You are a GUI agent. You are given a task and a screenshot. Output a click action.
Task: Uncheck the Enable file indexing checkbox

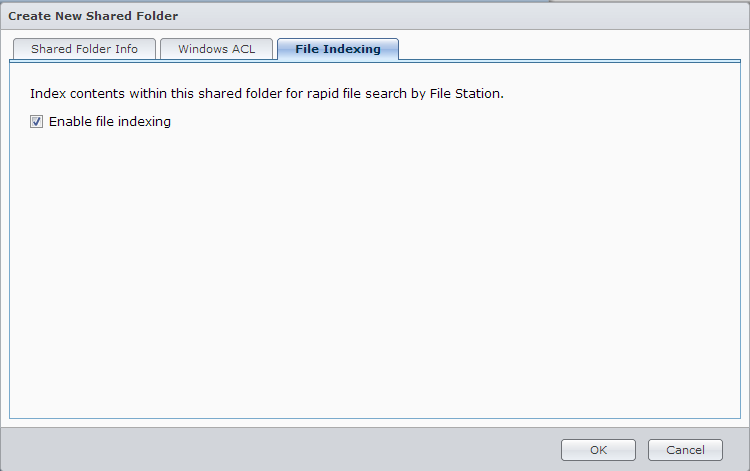(37, 122)
